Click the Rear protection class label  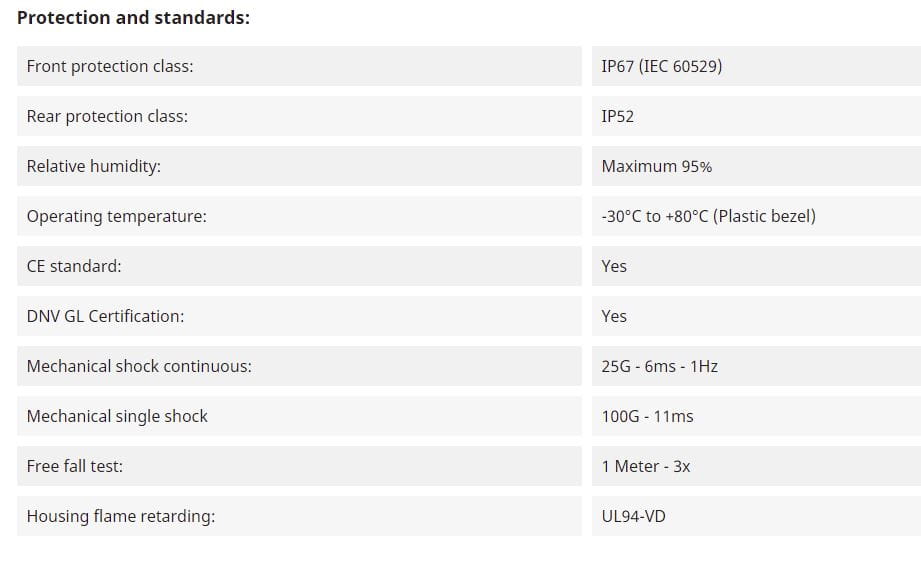coord(107,116)
